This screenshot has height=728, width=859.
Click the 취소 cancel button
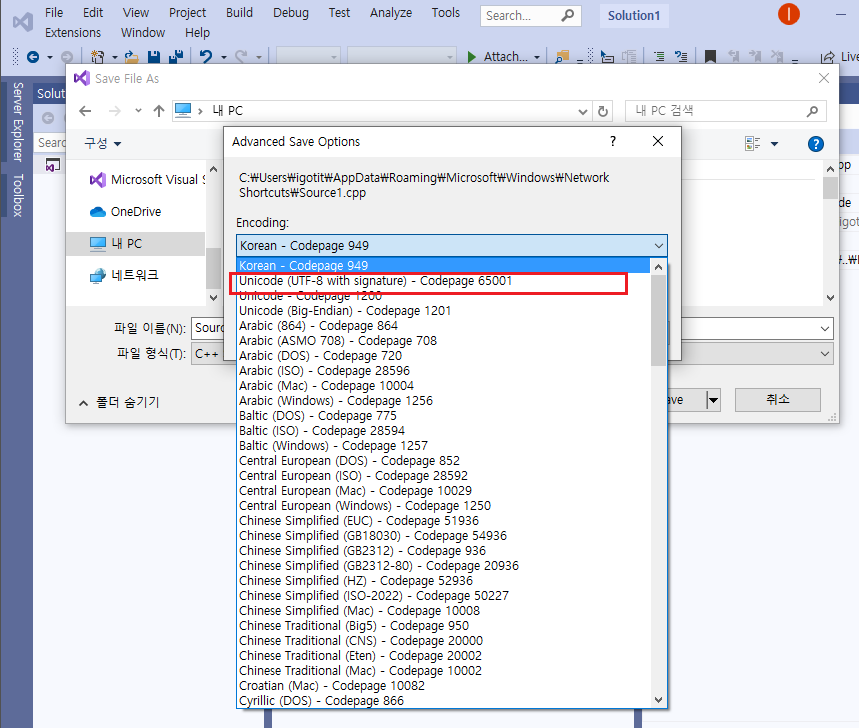[x=777, y=400]
